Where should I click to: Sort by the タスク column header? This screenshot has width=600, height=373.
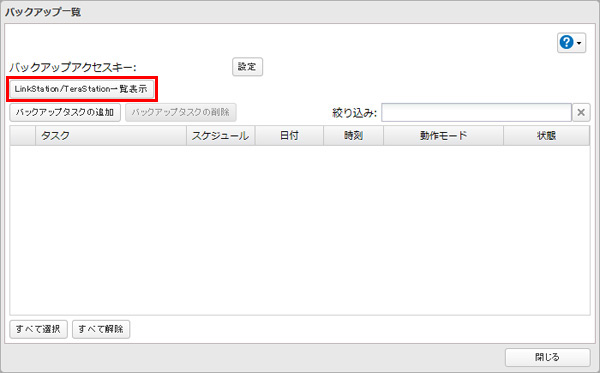(111, 135)
